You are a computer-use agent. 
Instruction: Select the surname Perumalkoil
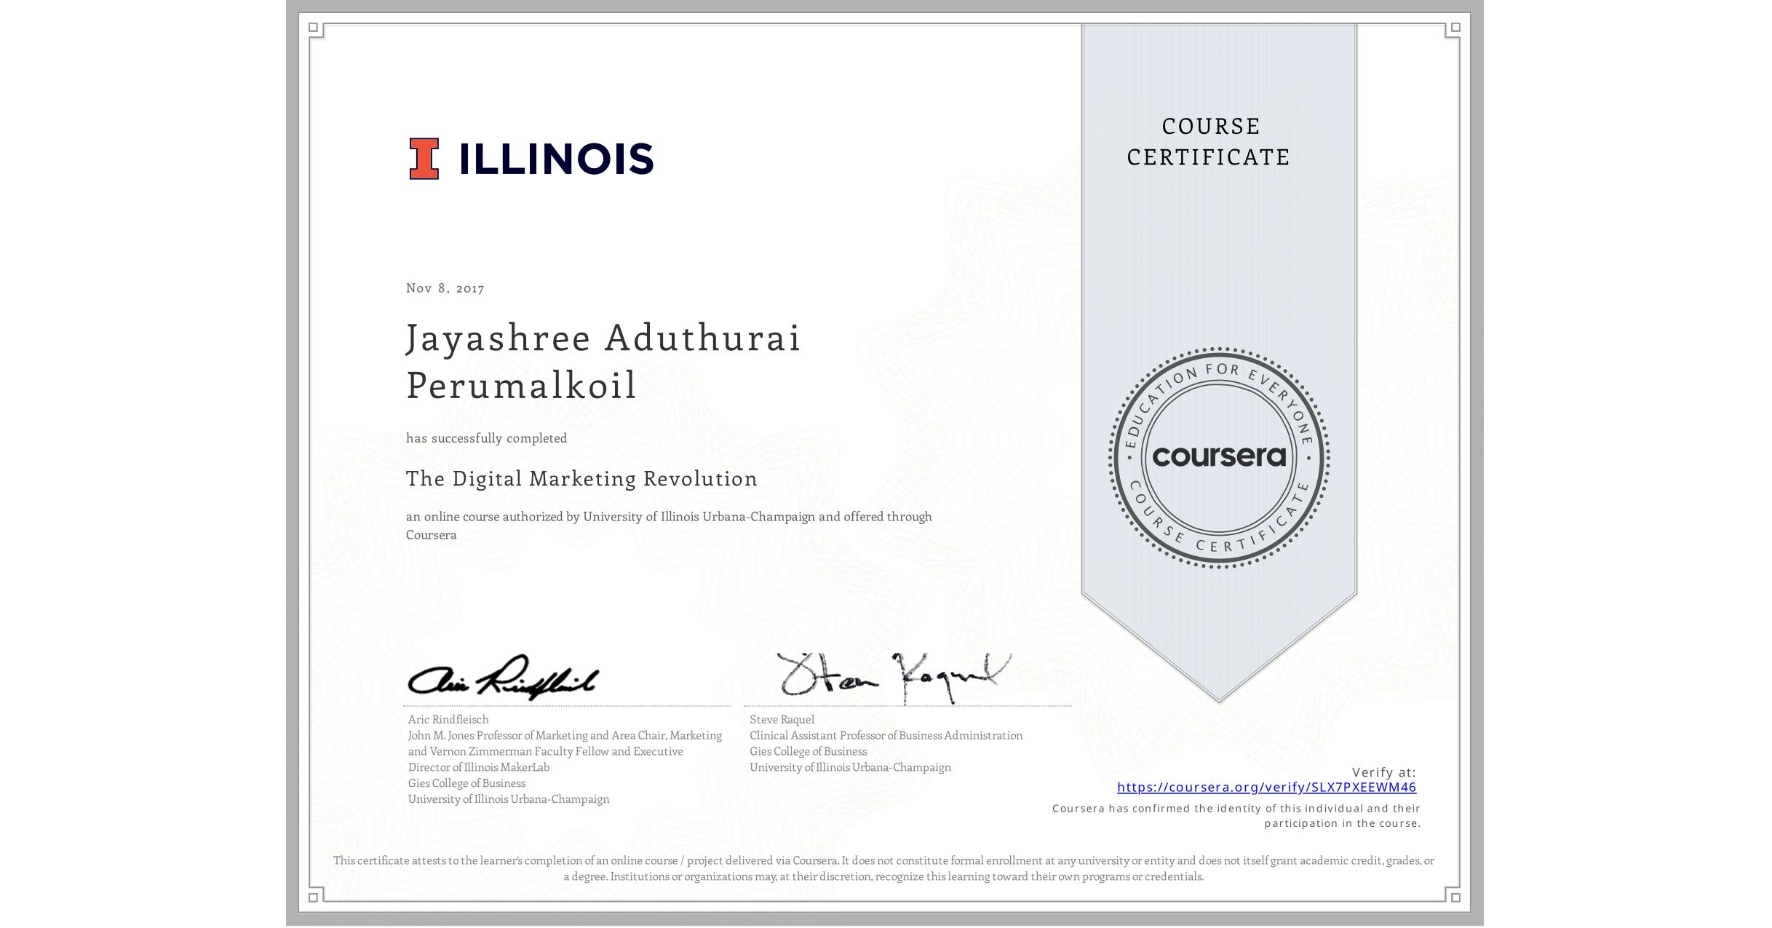521,385
